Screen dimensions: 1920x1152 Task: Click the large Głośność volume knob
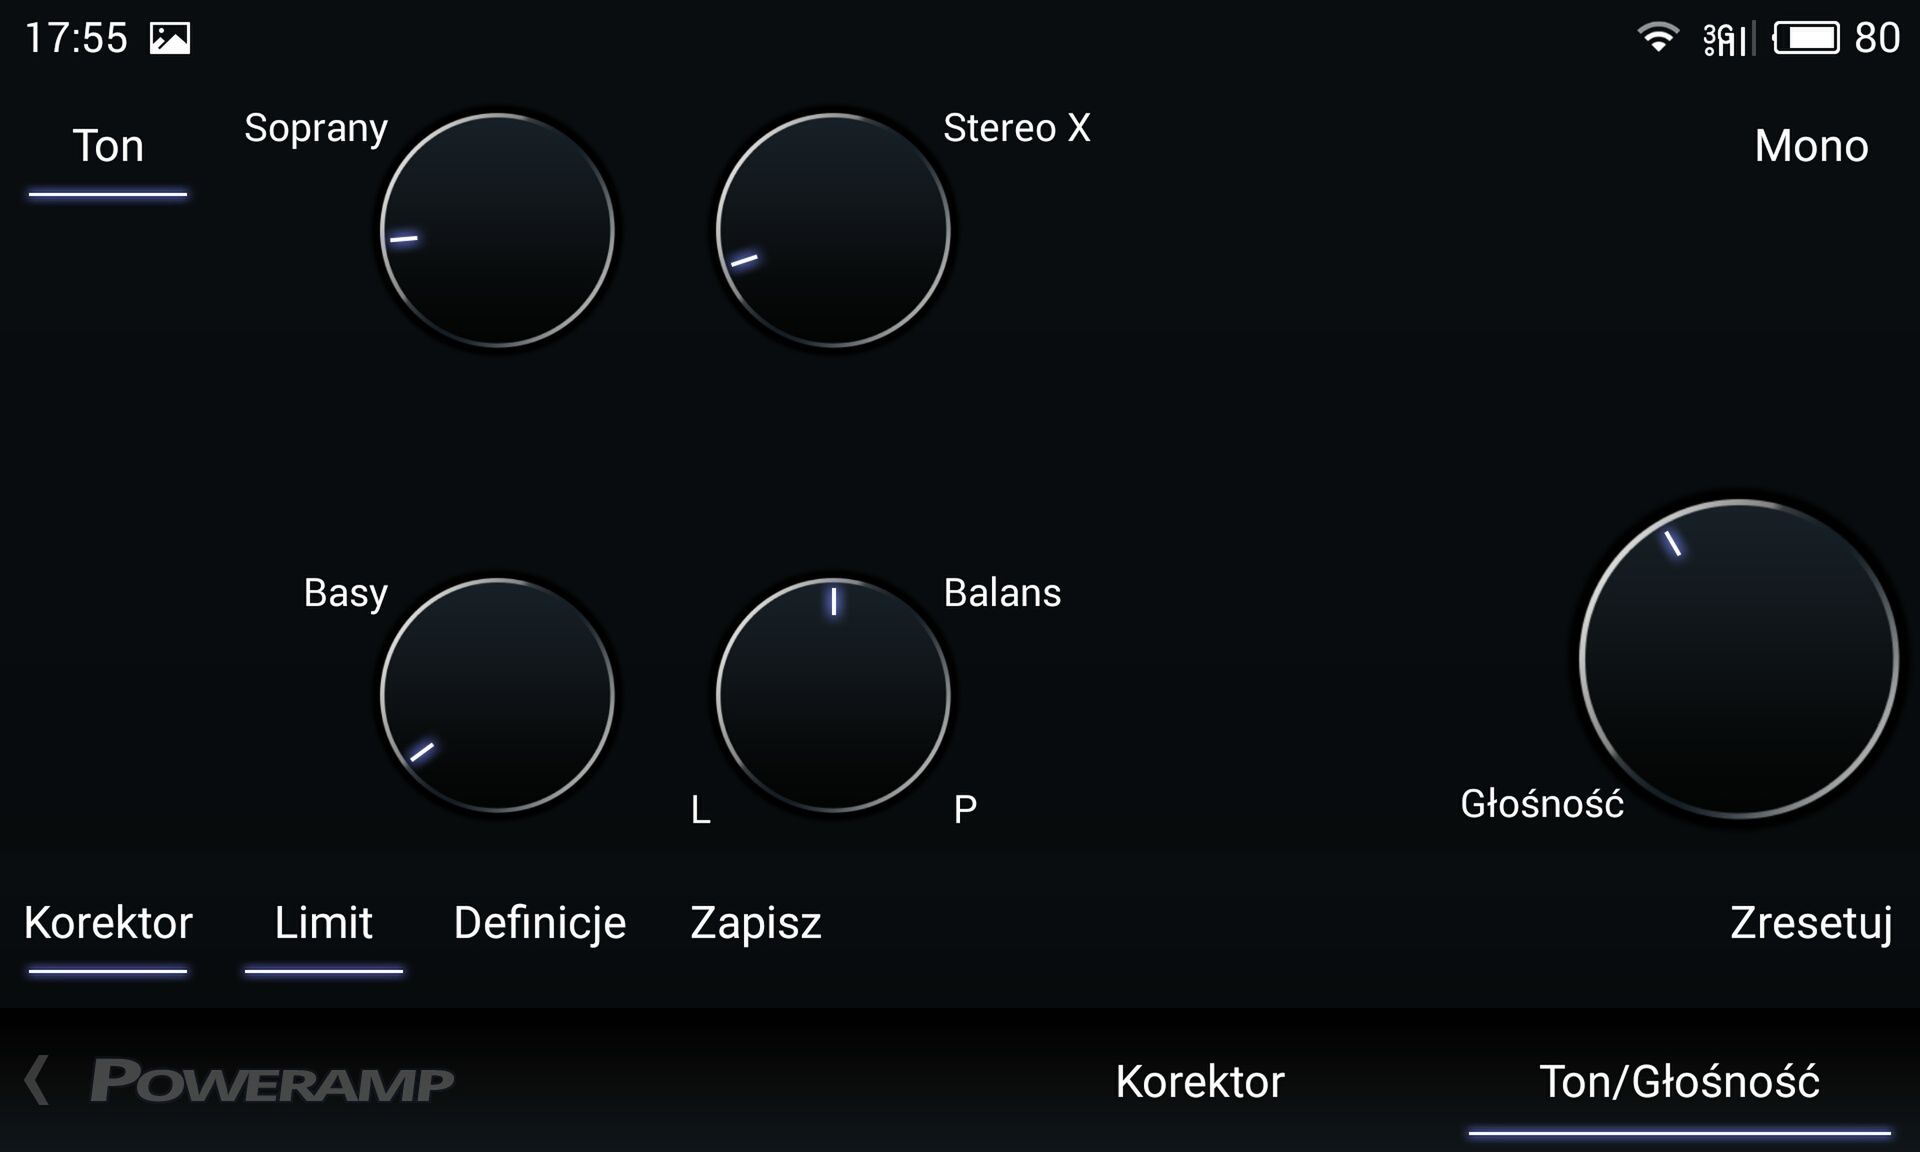coord(1738,659)
